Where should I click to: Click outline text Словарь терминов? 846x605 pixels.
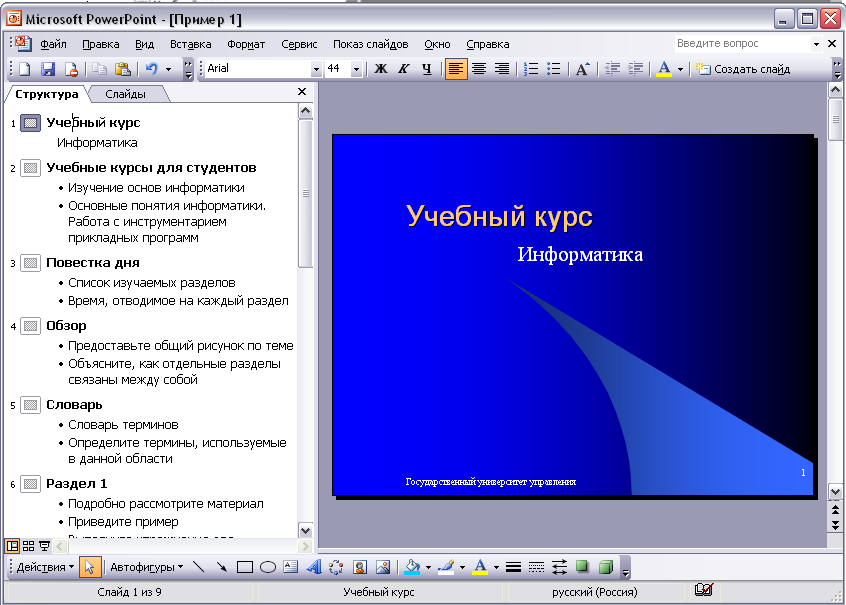pyautogui.click(x=123, y=425)
